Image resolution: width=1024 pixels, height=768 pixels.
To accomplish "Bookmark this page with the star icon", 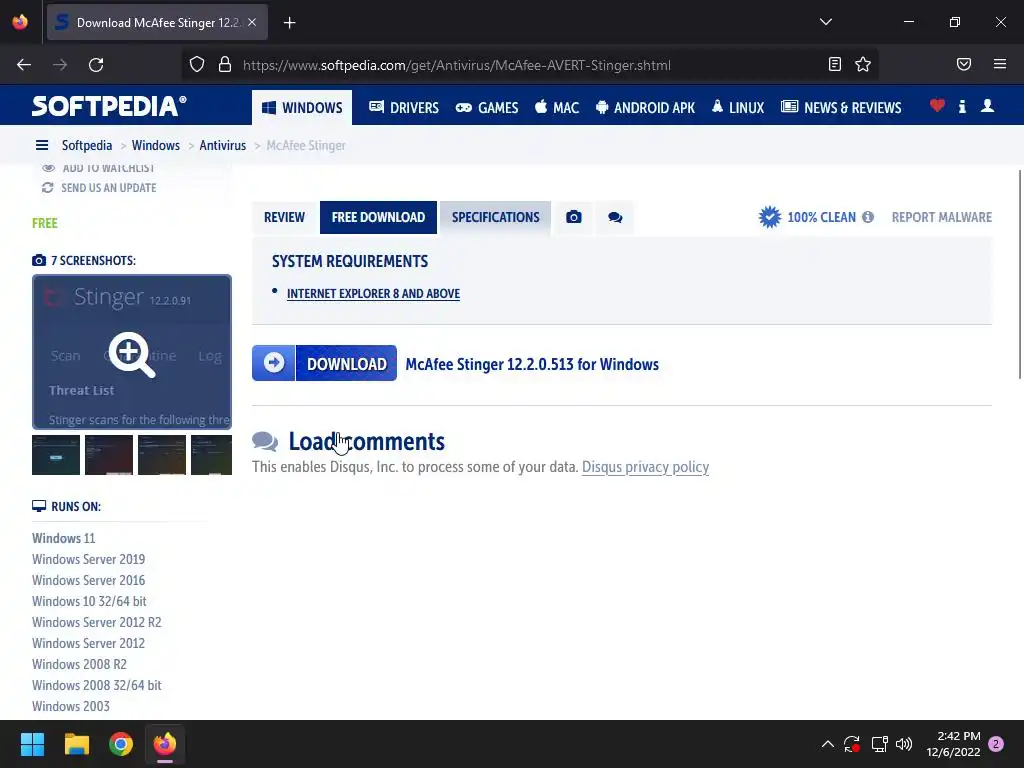I will pos(863,64).
